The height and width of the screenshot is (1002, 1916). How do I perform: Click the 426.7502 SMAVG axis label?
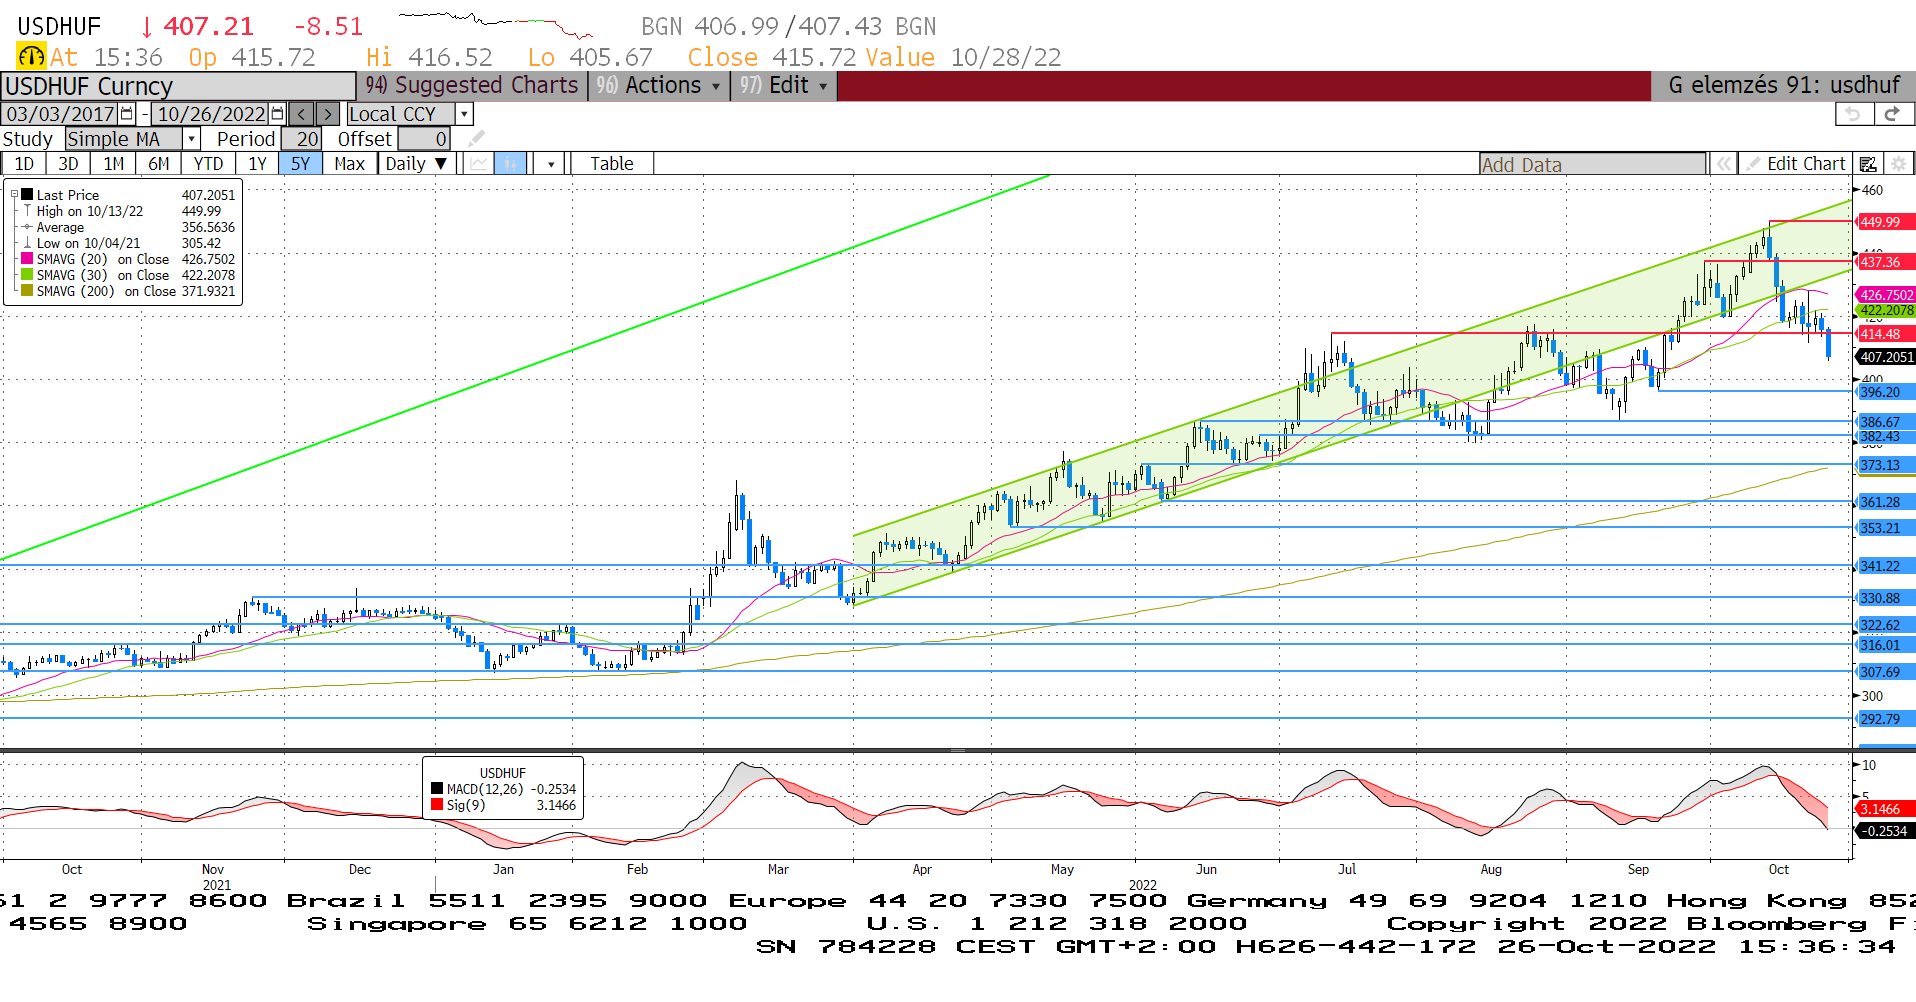tap(1886, 295)
